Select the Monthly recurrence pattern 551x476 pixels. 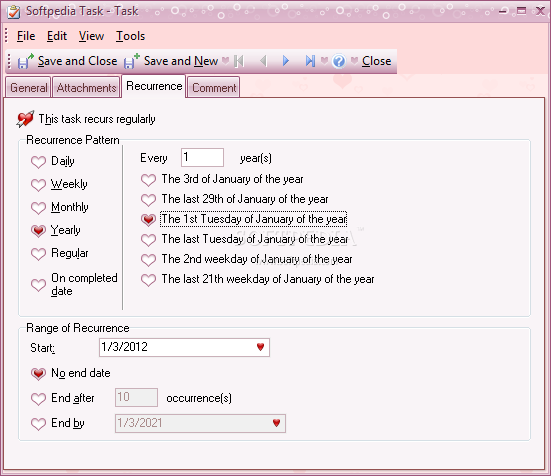tap(38, 208)
